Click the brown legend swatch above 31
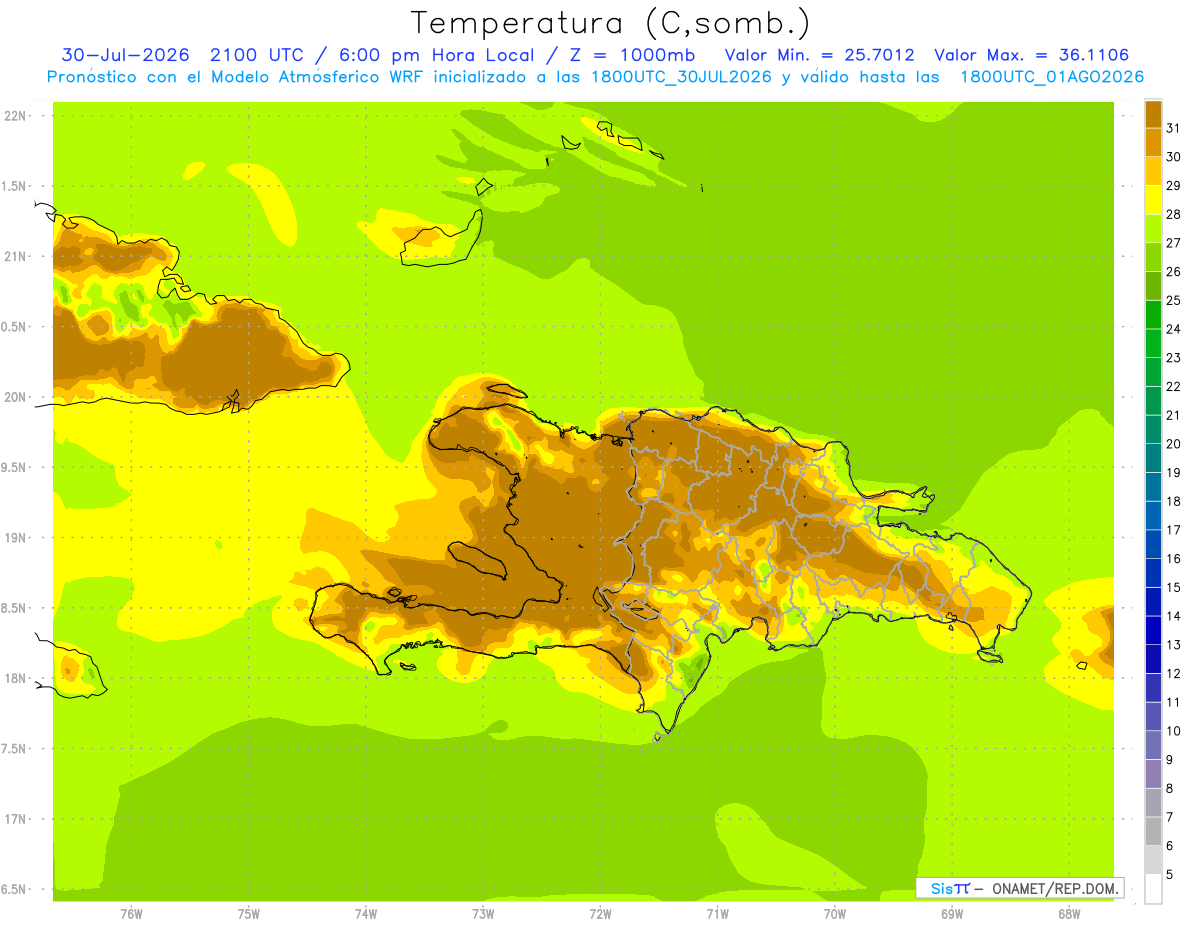Viewport: 1200px width, 927px height. pyautogui.click(x=1153, y=113)
